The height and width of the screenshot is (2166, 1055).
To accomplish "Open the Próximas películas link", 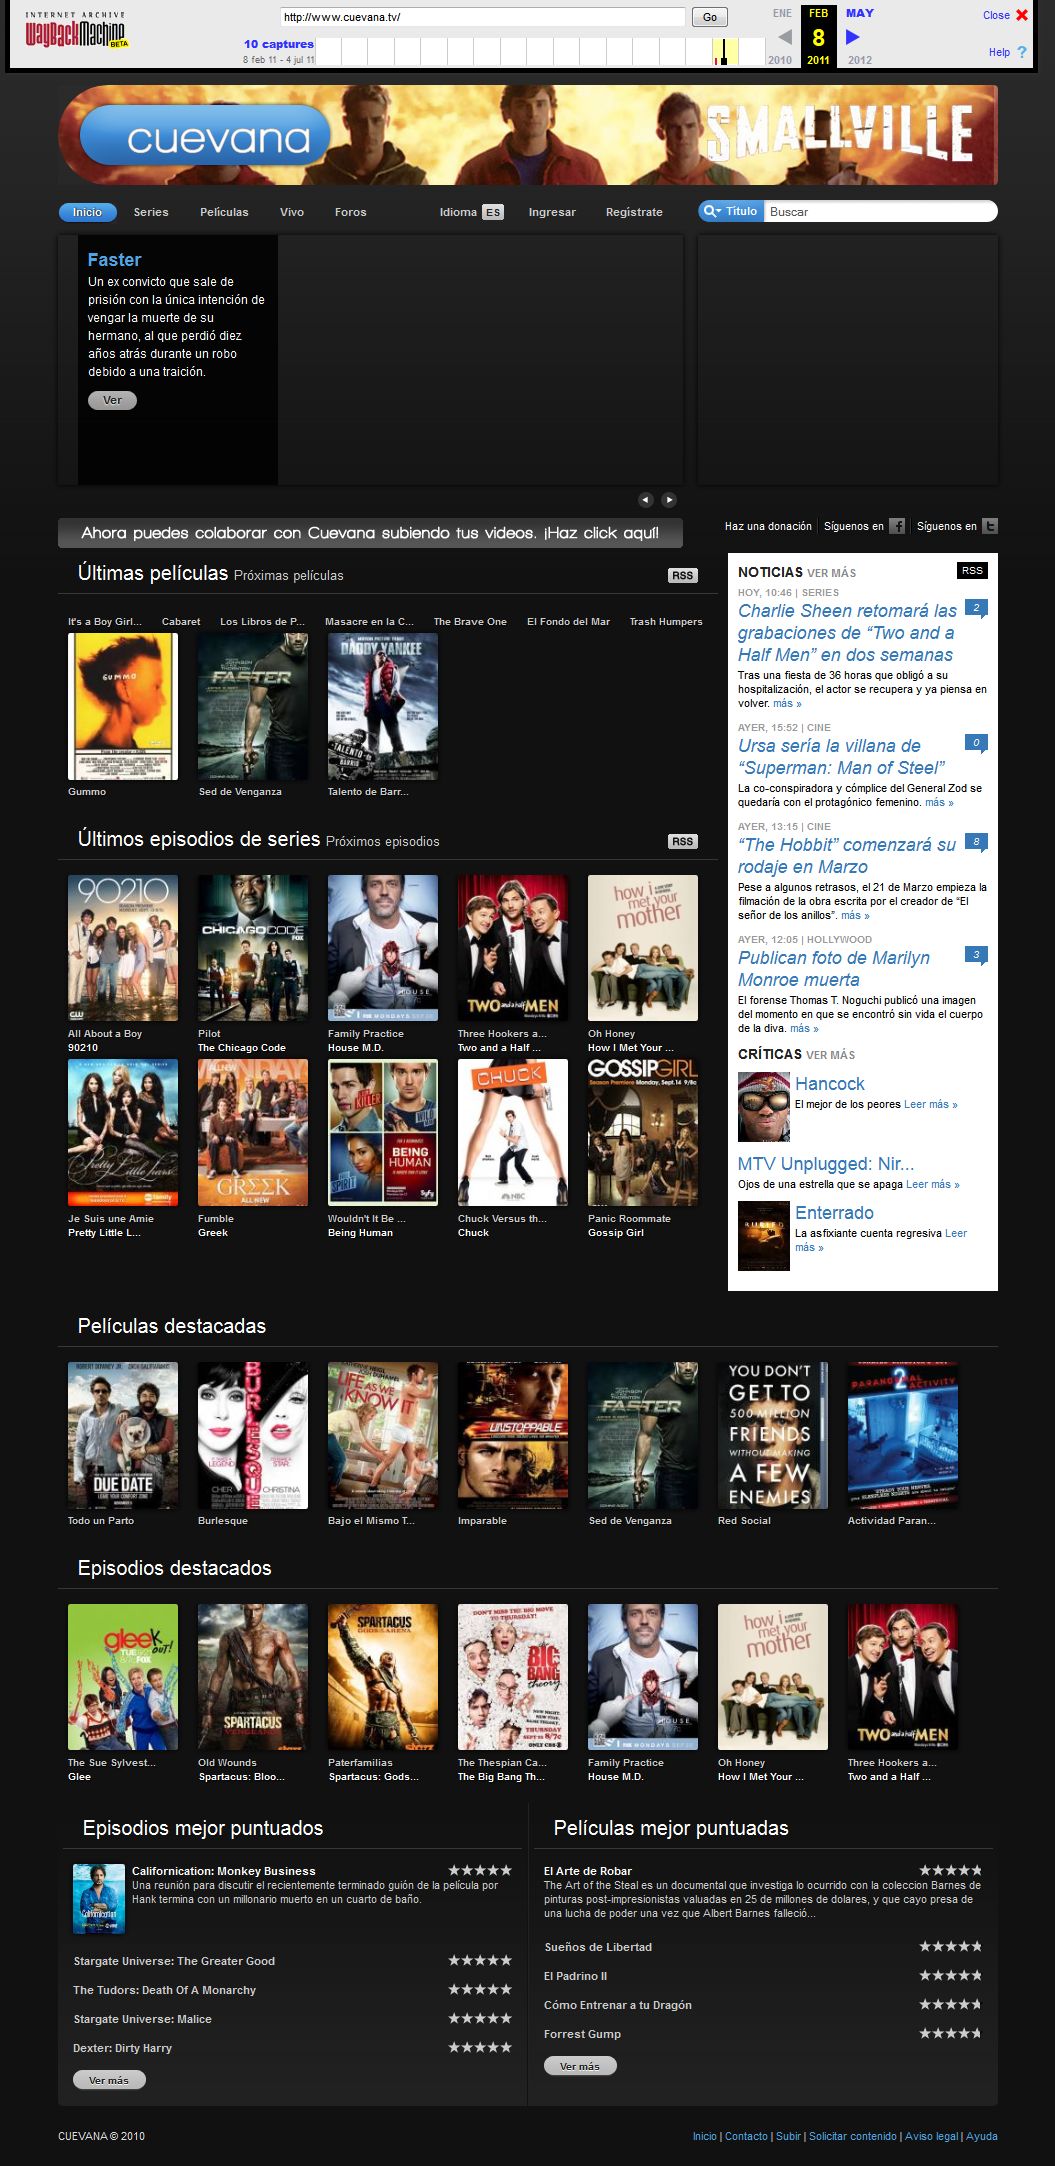I will [289, 576].
